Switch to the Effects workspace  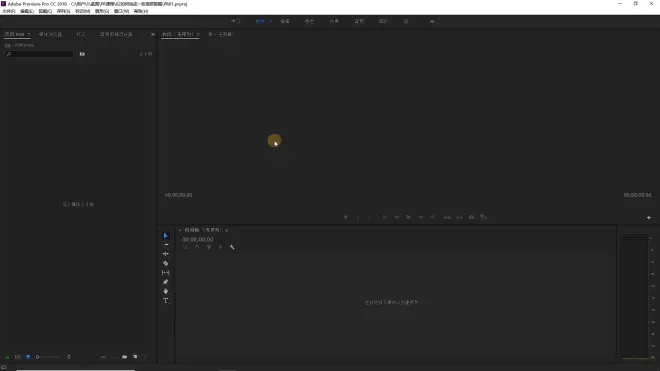point(334,21)
